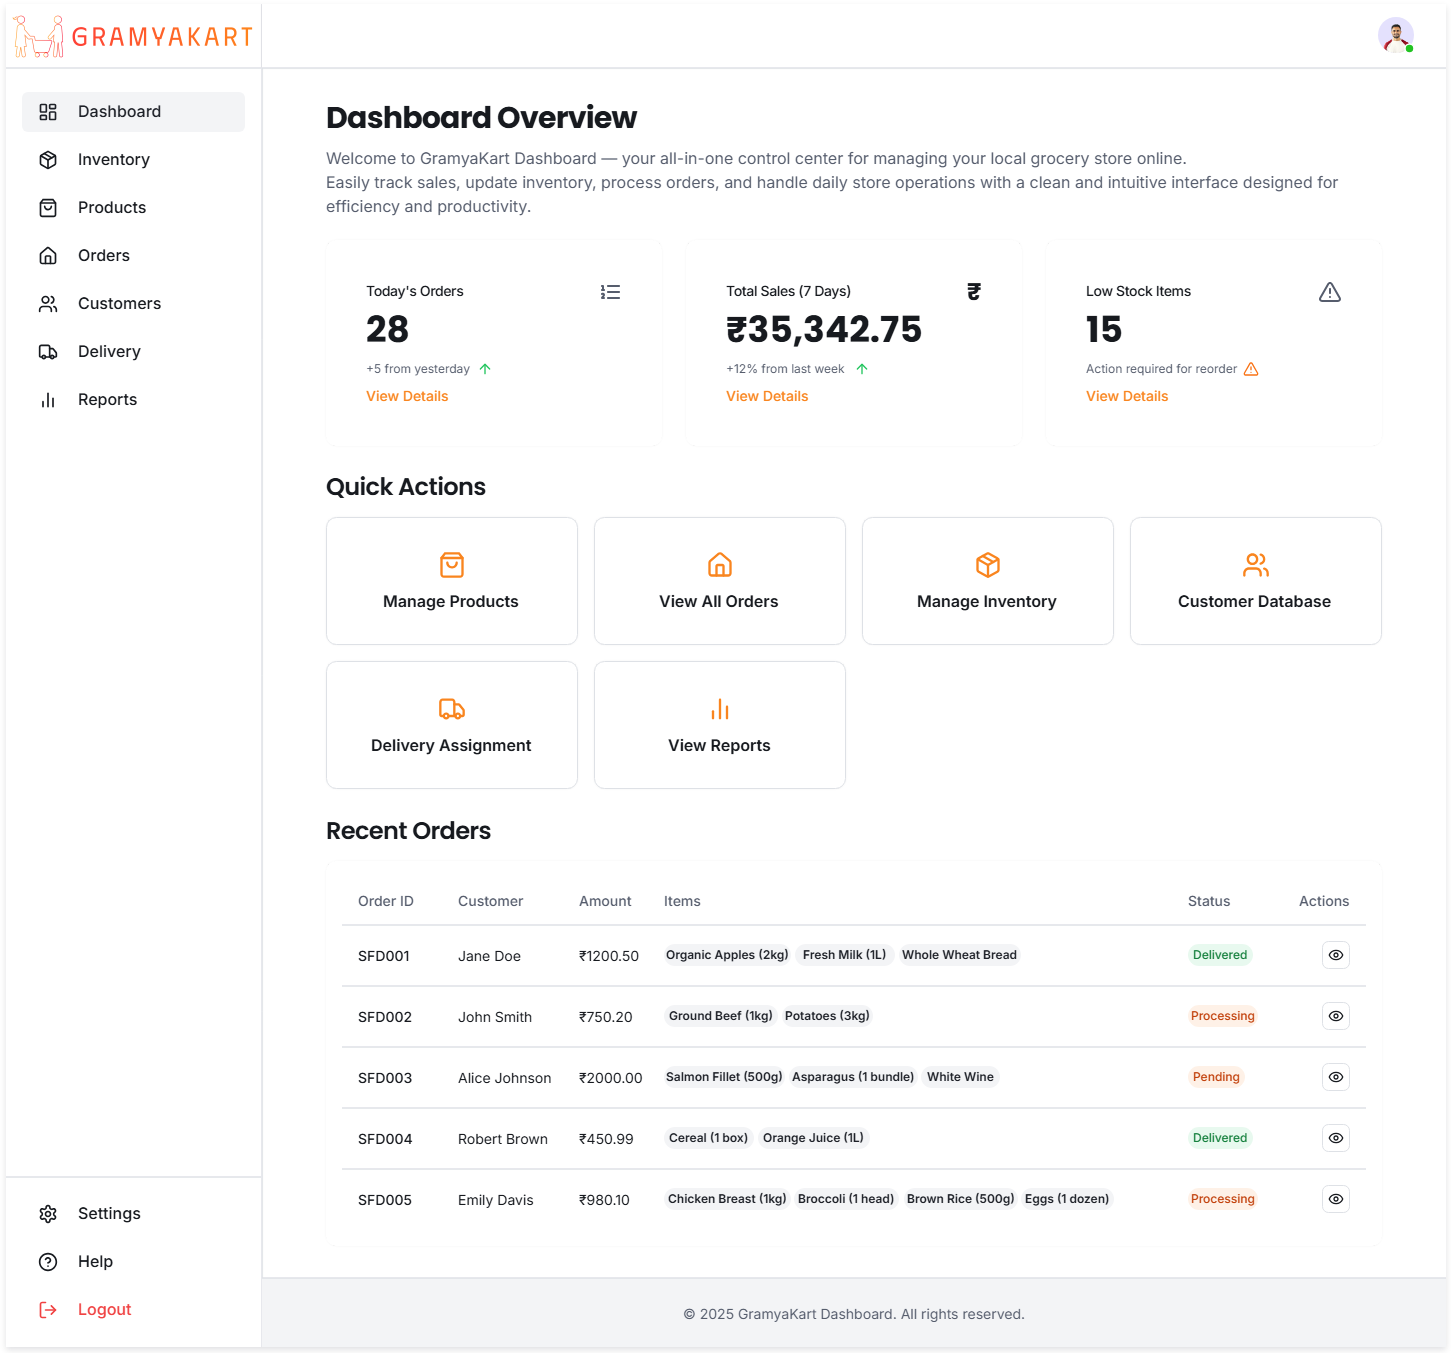Screen dimensions: 1451x1353
Task: Click the profile avatar at top right
Action: coord(1395,35)
